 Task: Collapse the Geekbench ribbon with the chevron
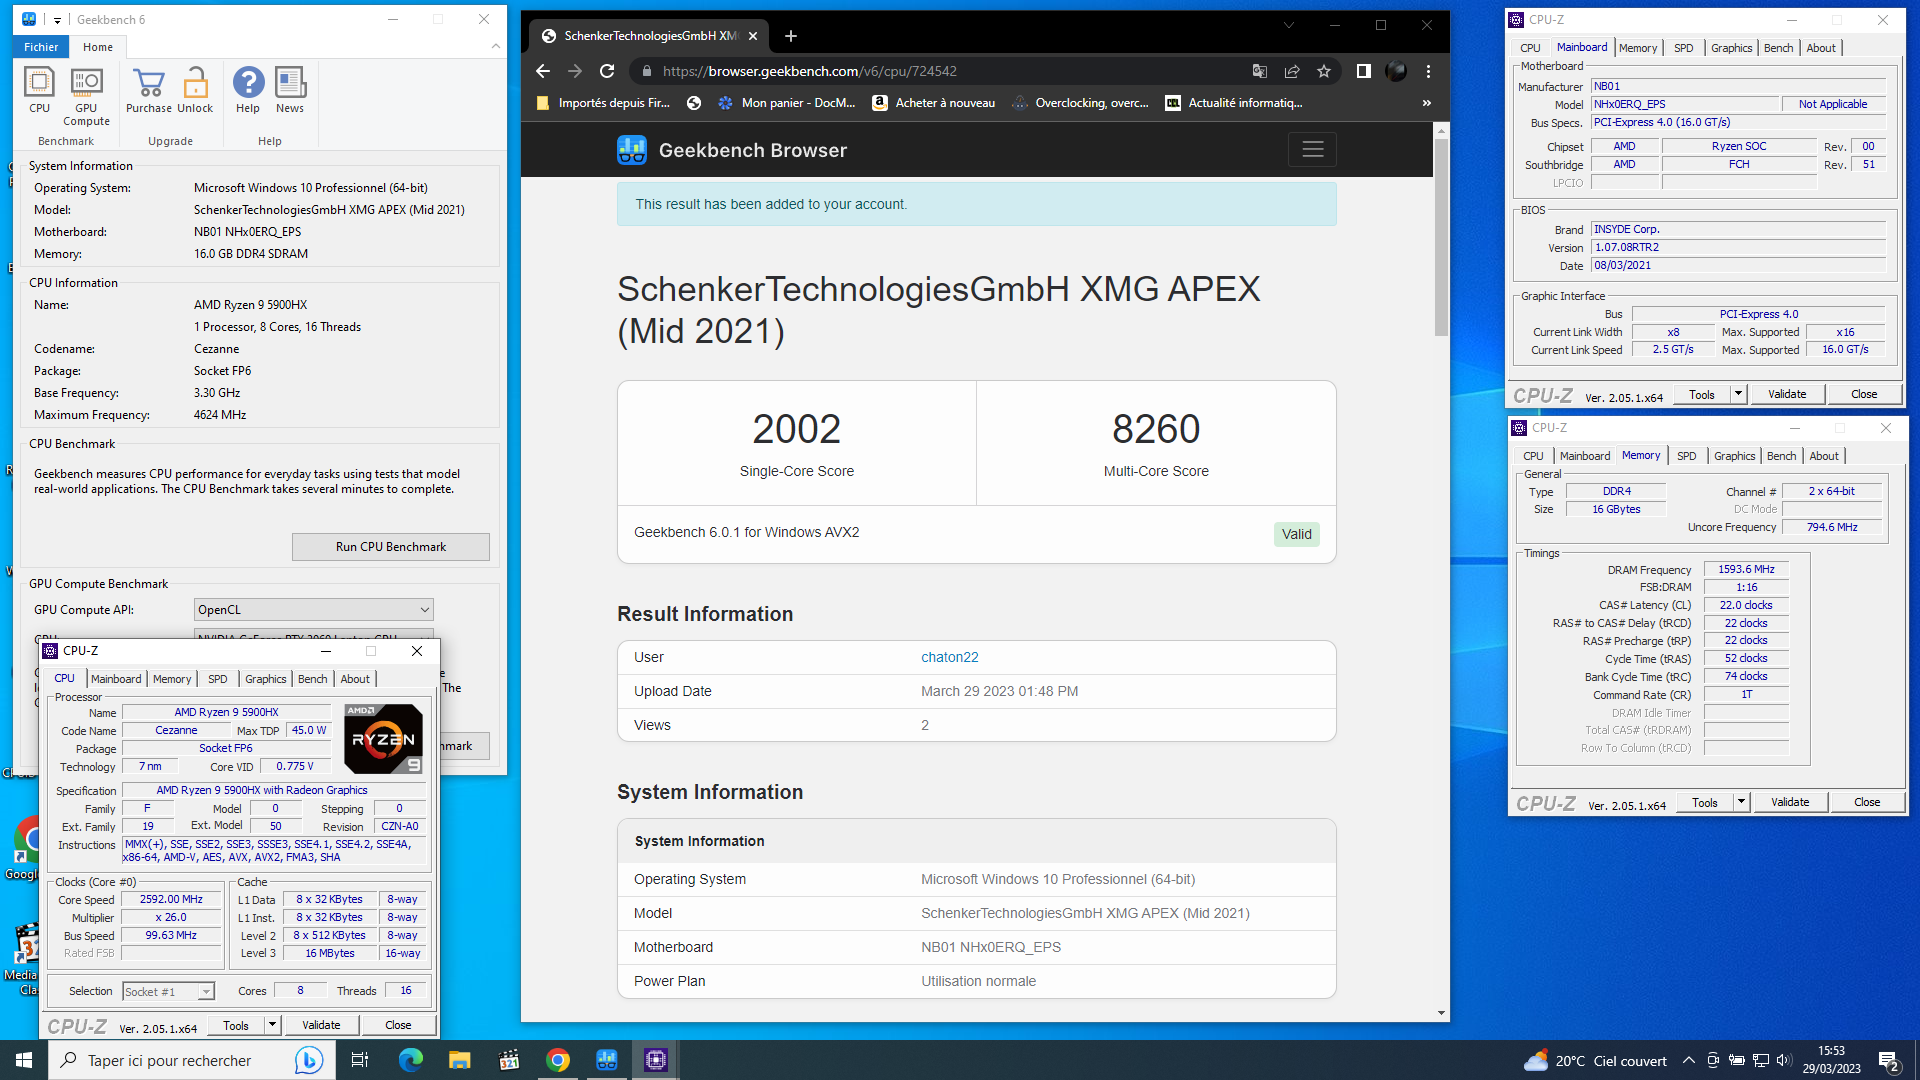point(495,47)
